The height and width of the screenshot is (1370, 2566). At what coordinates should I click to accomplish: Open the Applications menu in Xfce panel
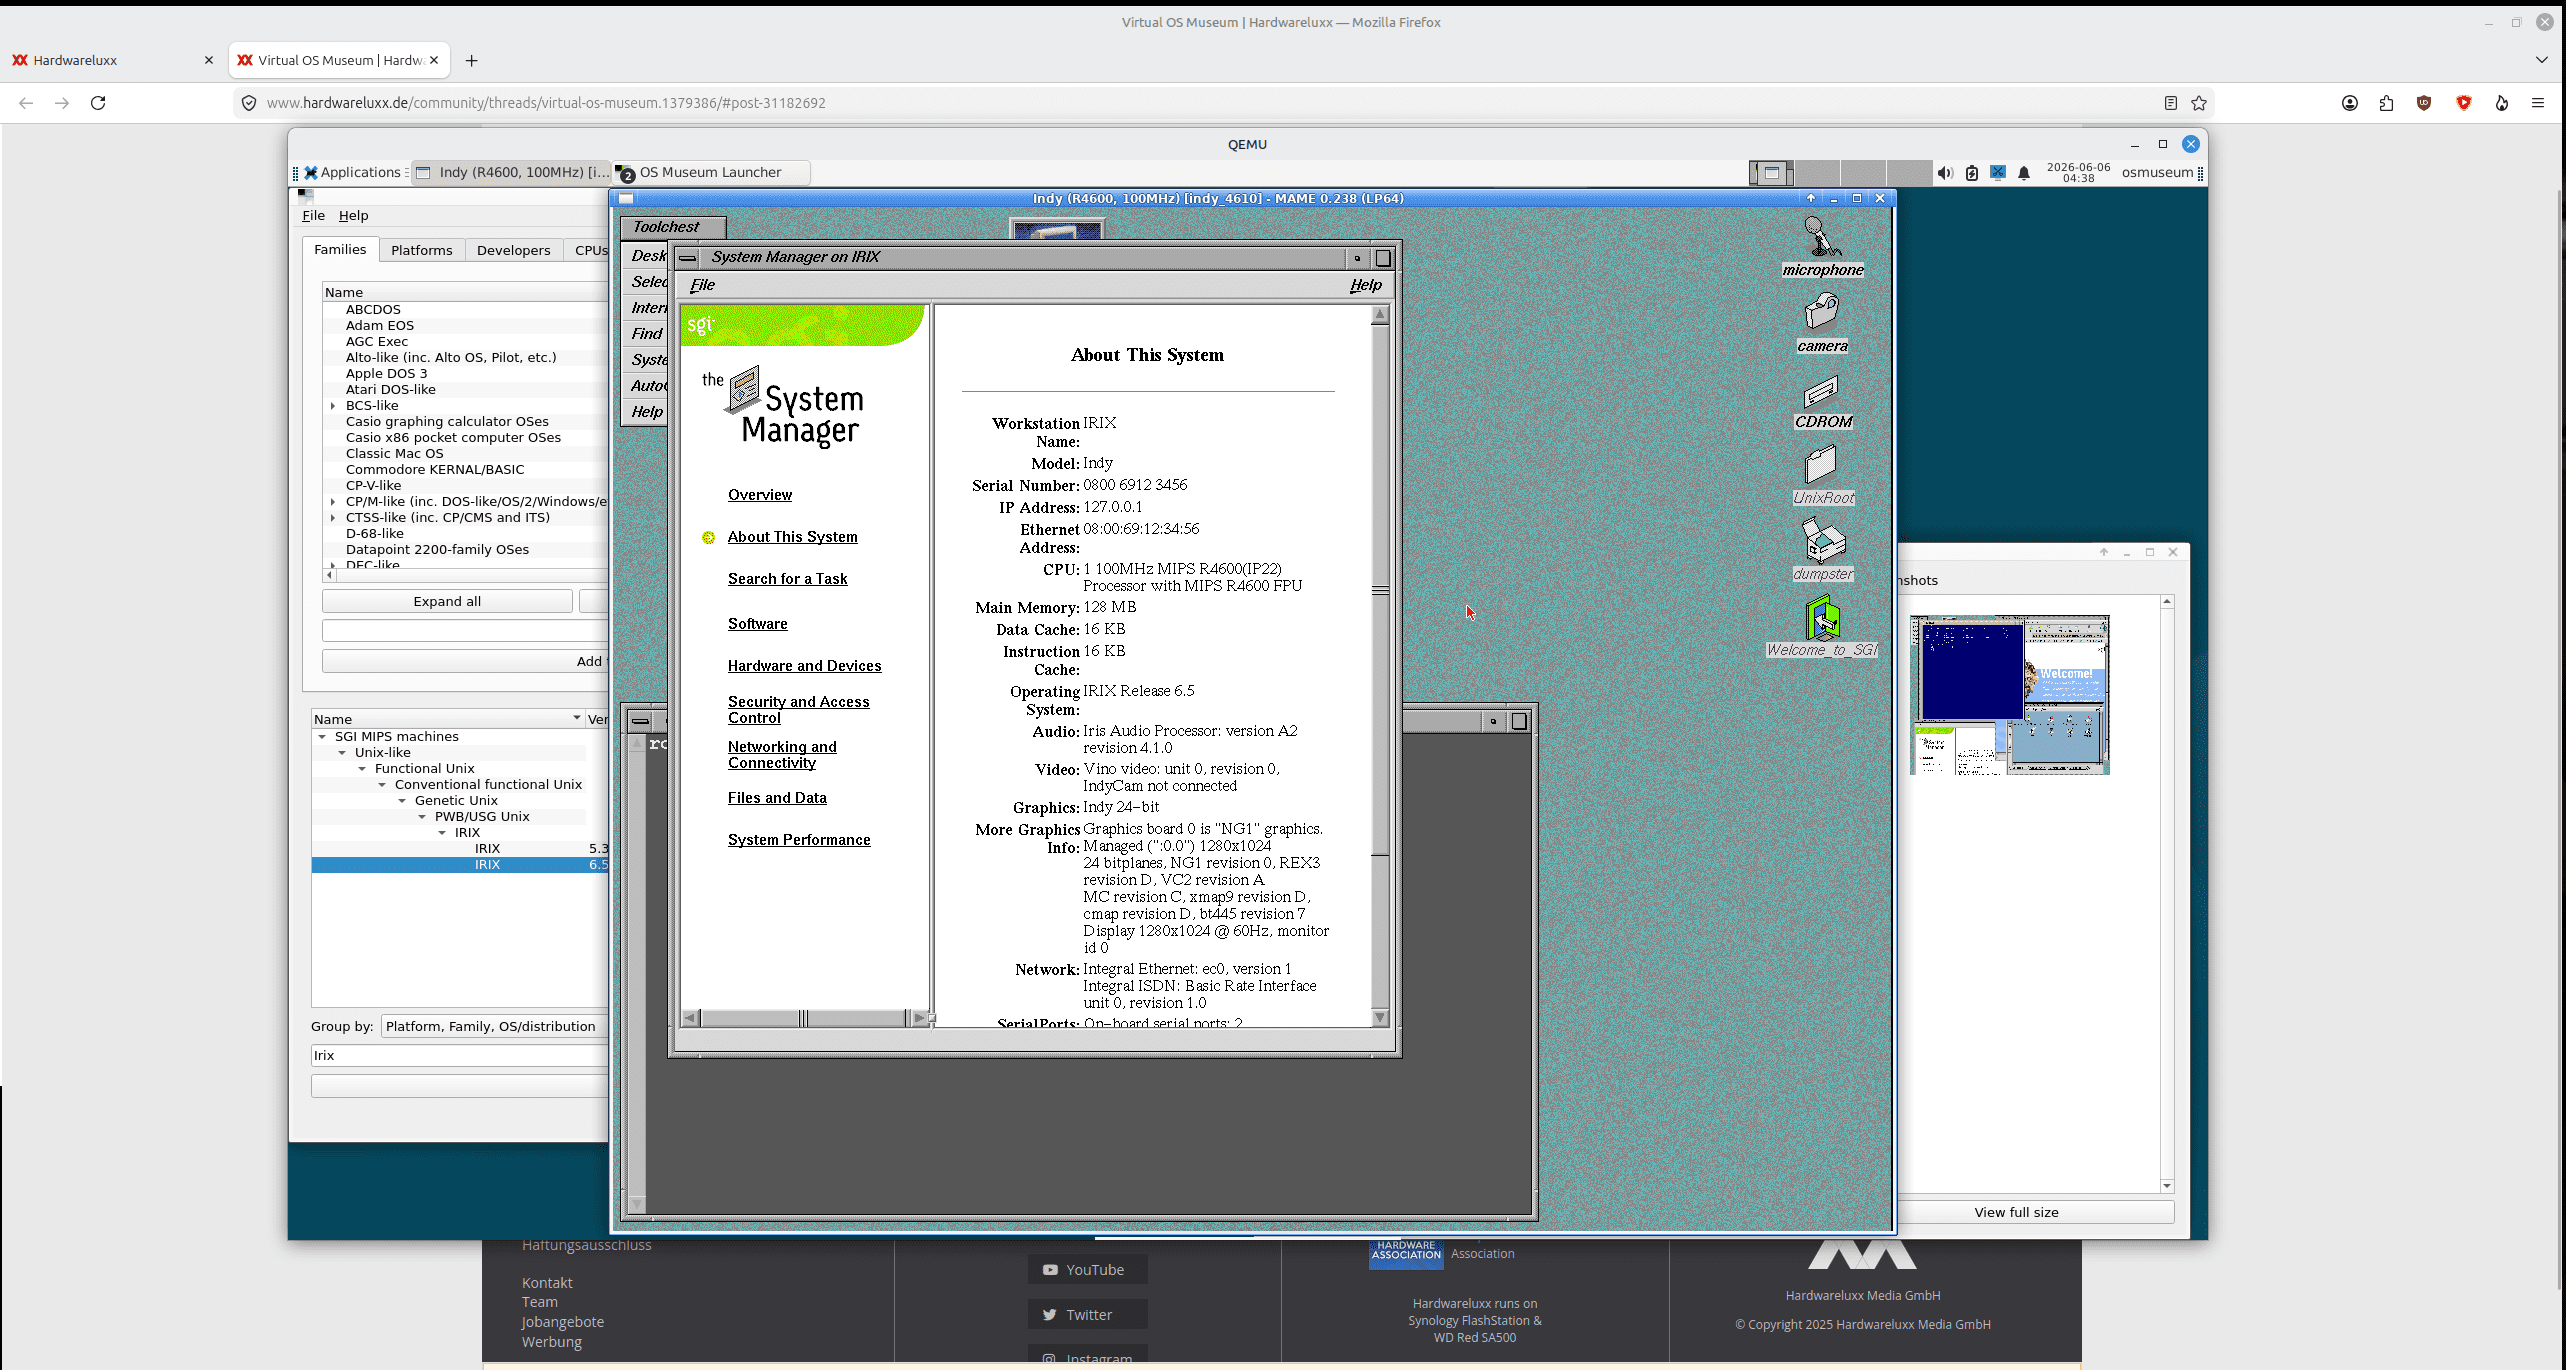coord(351,172)
